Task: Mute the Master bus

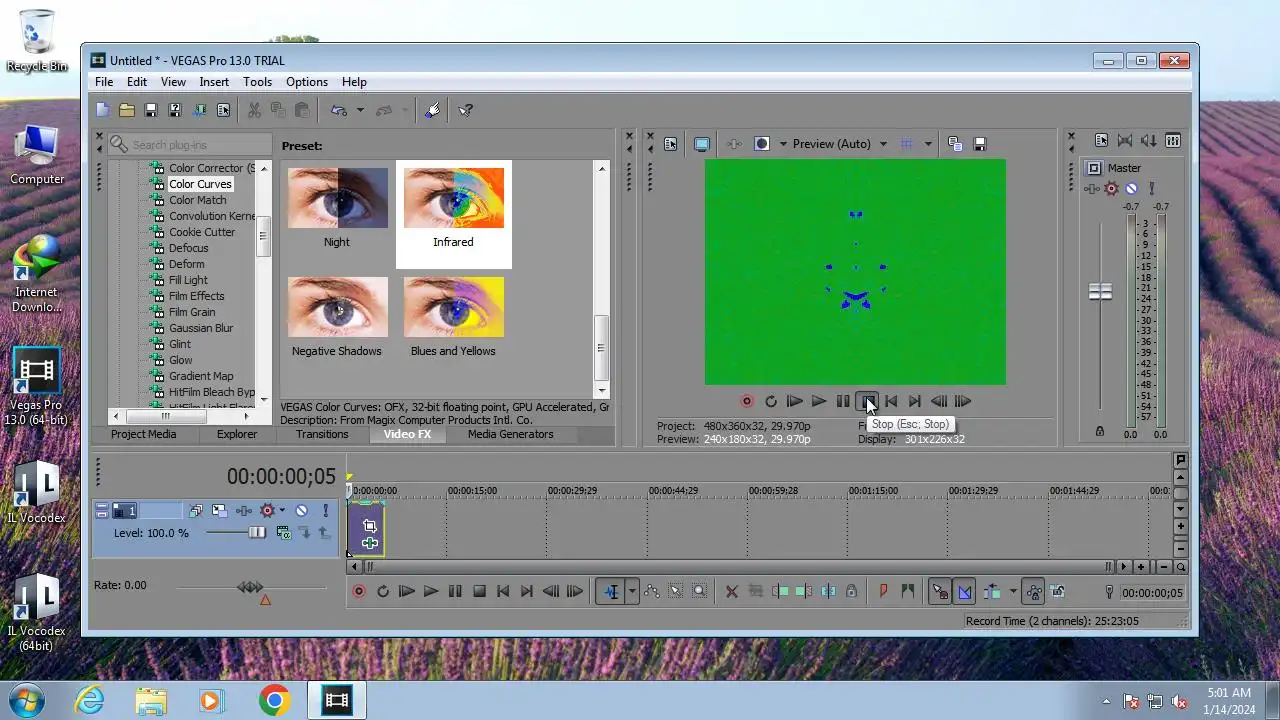Action: (x=1131, y=188)
